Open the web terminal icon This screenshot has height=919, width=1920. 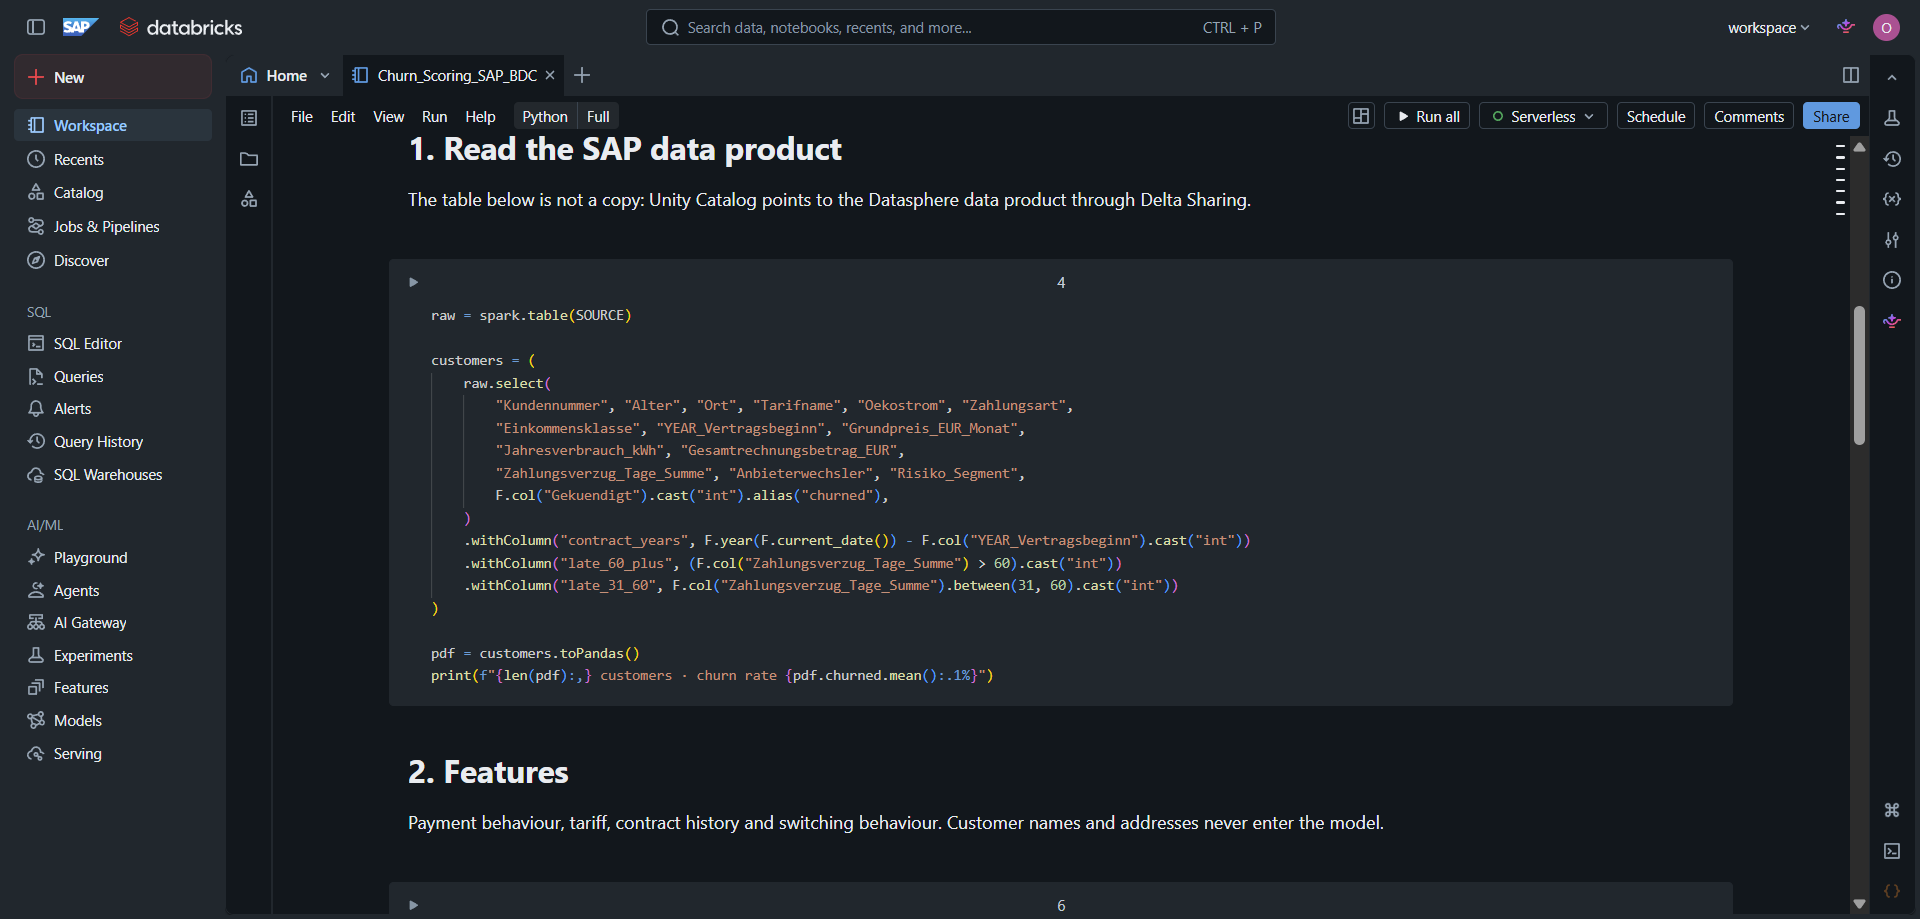(x=1892, y=851)
